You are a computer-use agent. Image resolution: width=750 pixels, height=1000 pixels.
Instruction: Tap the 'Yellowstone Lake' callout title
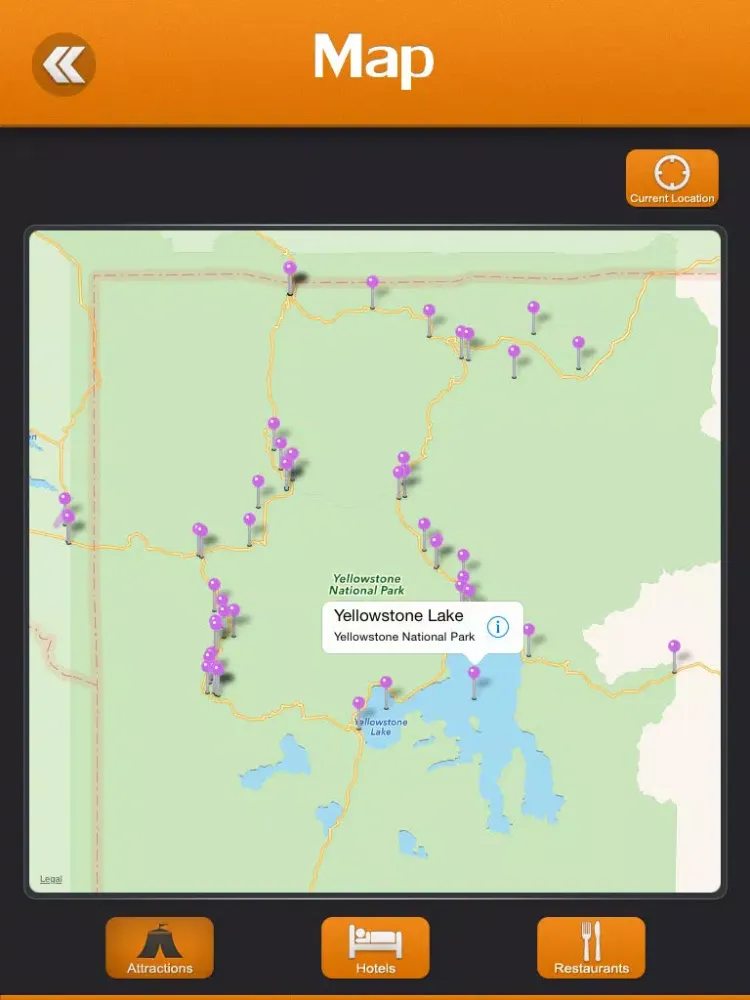coord(399,615)
